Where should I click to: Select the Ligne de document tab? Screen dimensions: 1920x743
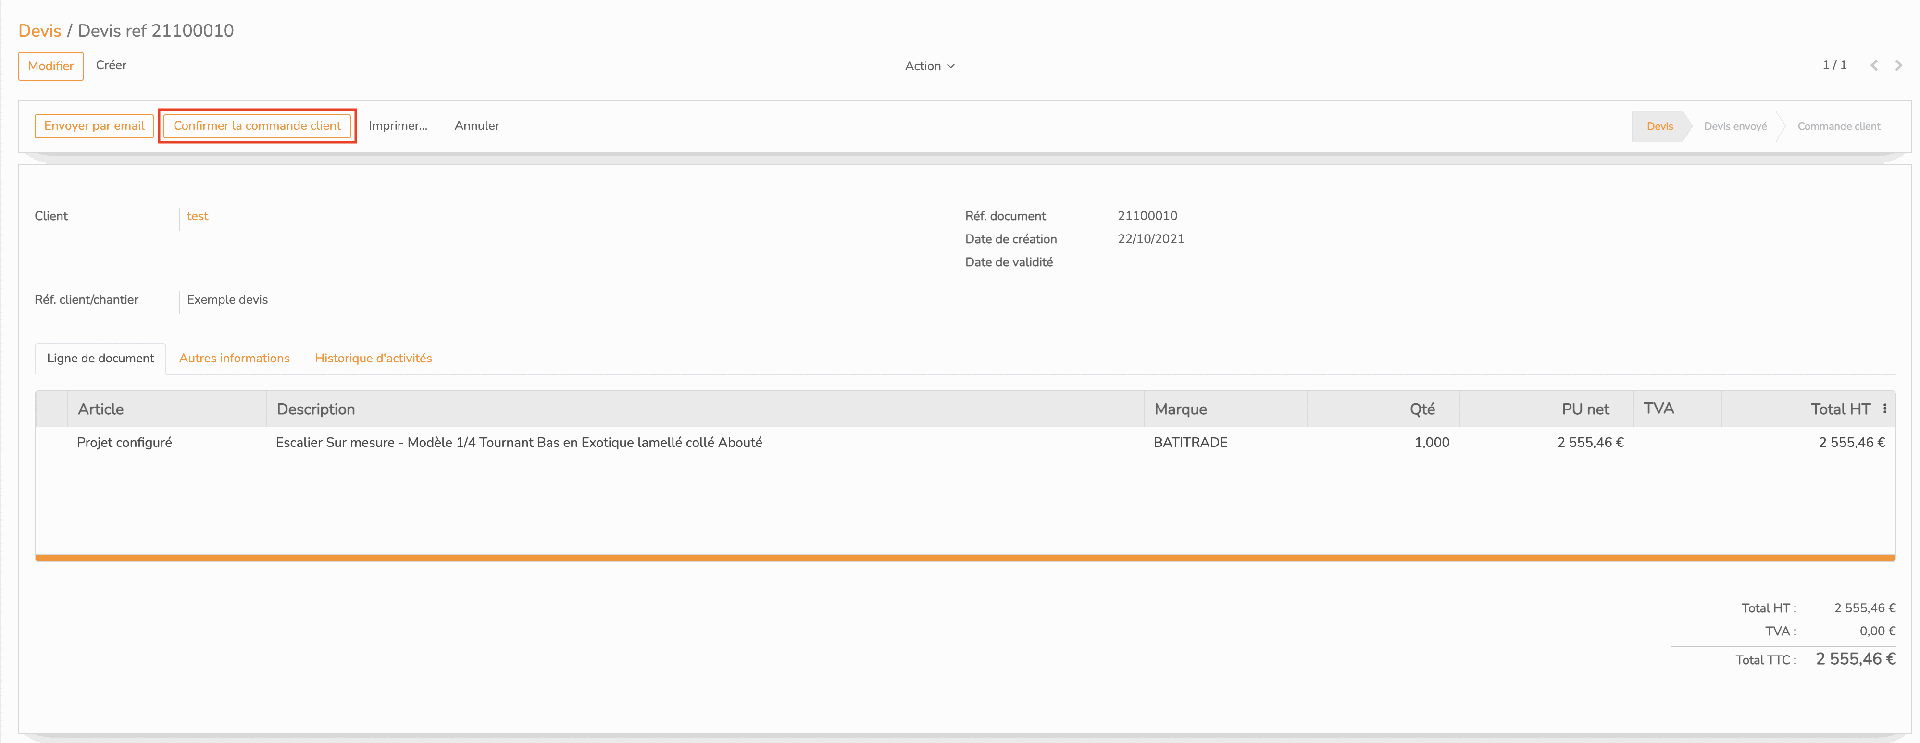coord(101,358)
